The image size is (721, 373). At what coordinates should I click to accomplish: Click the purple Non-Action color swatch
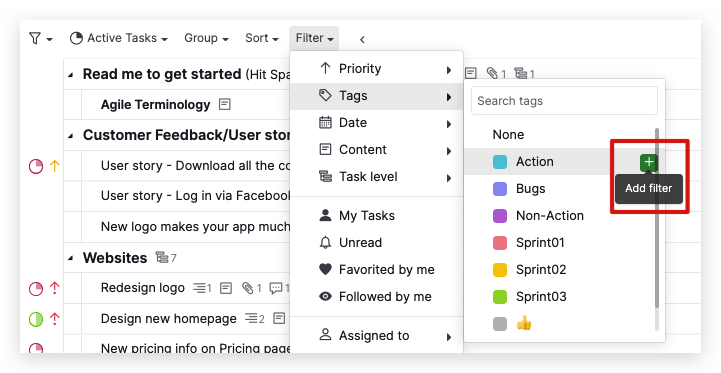pyautogui.click(x=500, y=216)
